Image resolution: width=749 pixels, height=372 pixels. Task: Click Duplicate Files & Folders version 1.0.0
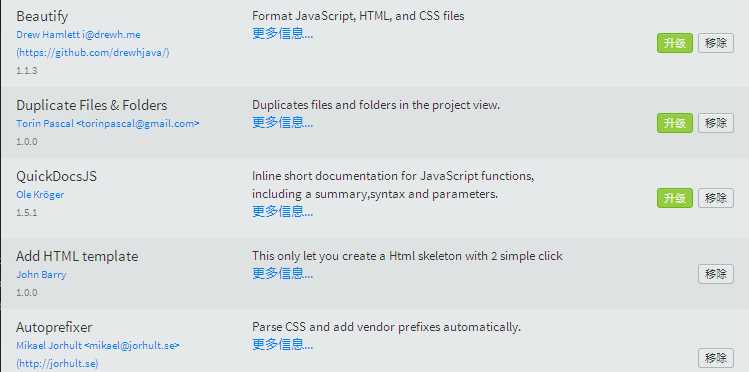click(27, 142)
